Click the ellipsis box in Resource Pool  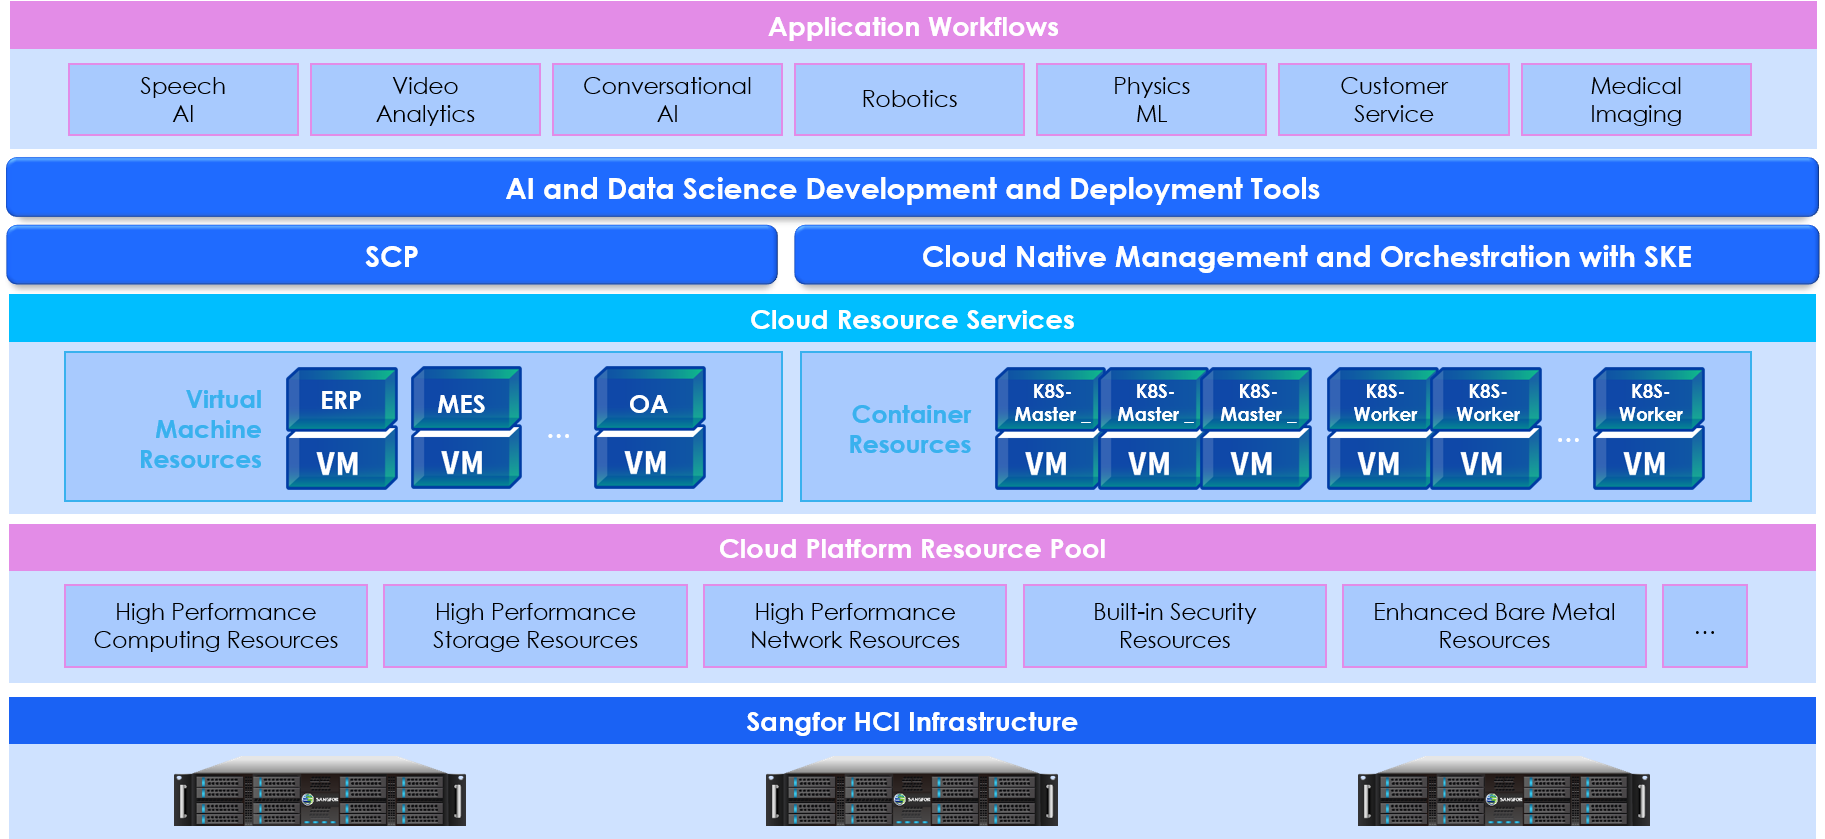1705,626
